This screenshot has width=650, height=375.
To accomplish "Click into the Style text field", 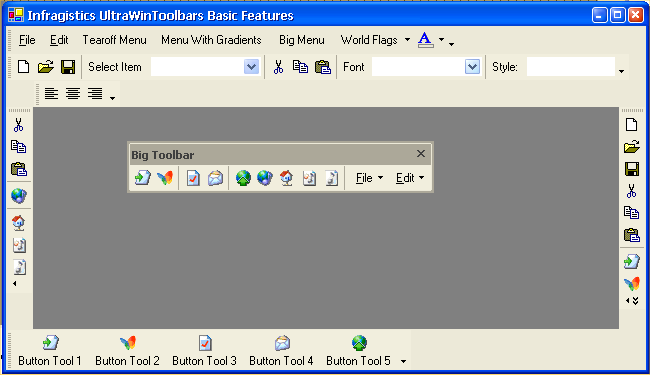I will click(571, 67).
